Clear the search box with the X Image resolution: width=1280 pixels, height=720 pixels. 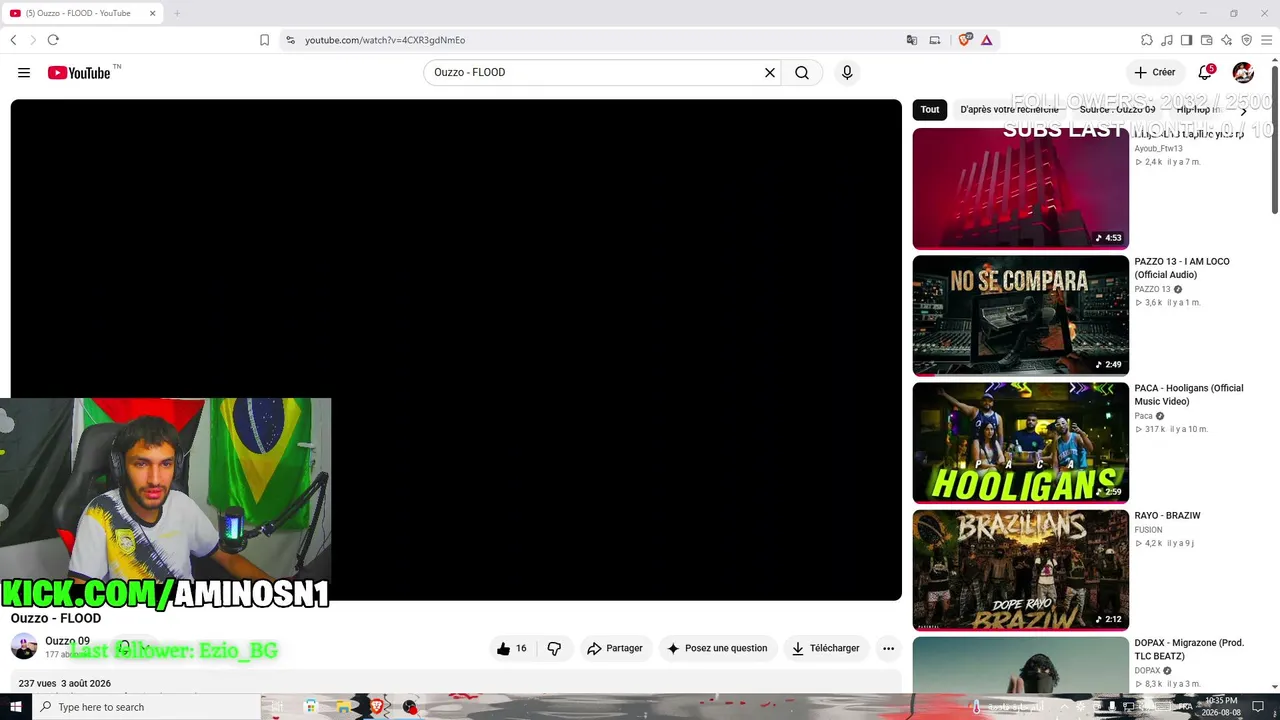(x=770, y=72)
